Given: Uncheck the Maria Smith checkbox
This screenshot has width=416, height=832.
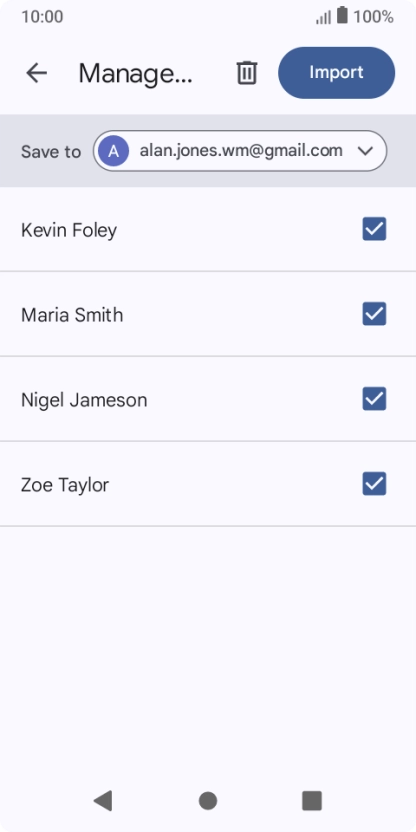Looking at the screenshot, I should [x=374, y=314].
